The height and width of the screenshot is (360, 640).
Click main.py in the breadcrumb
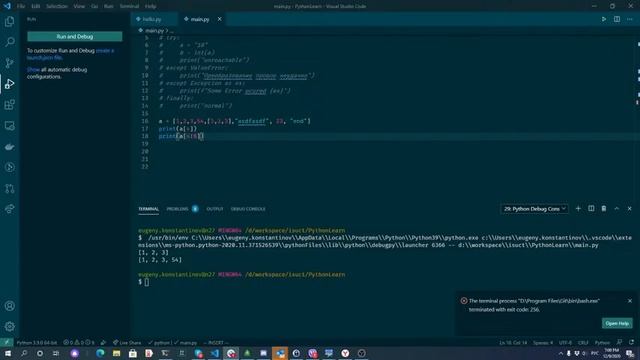pyautogui.click(x=155, y=31)
